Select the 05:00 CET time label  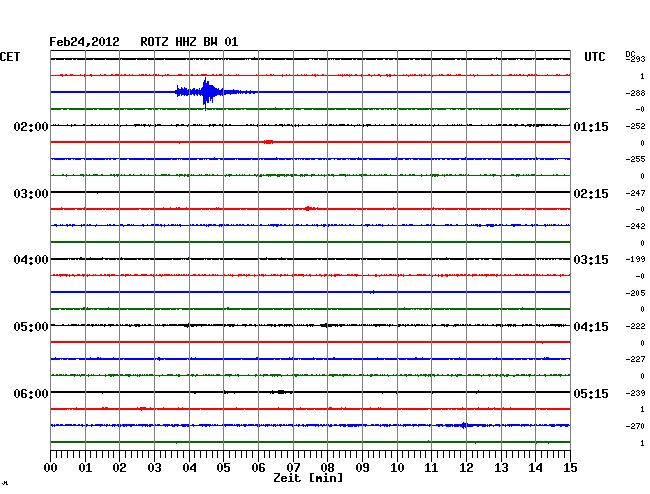click(x=31, y=327)
